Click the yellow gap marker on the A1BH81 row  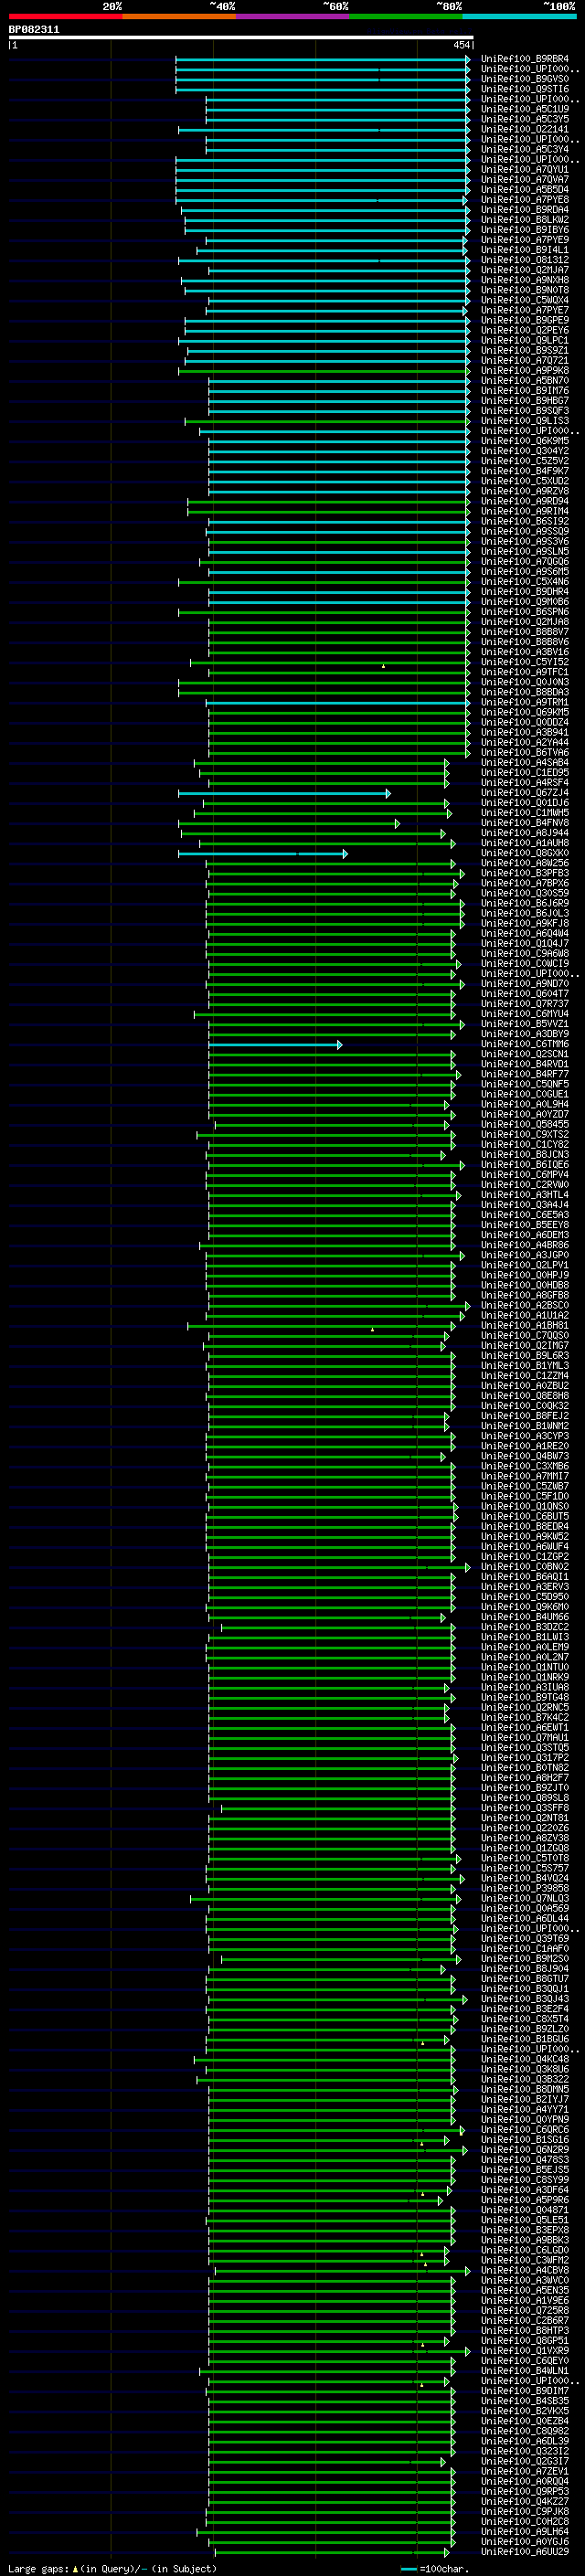(x=372, y=1329)
